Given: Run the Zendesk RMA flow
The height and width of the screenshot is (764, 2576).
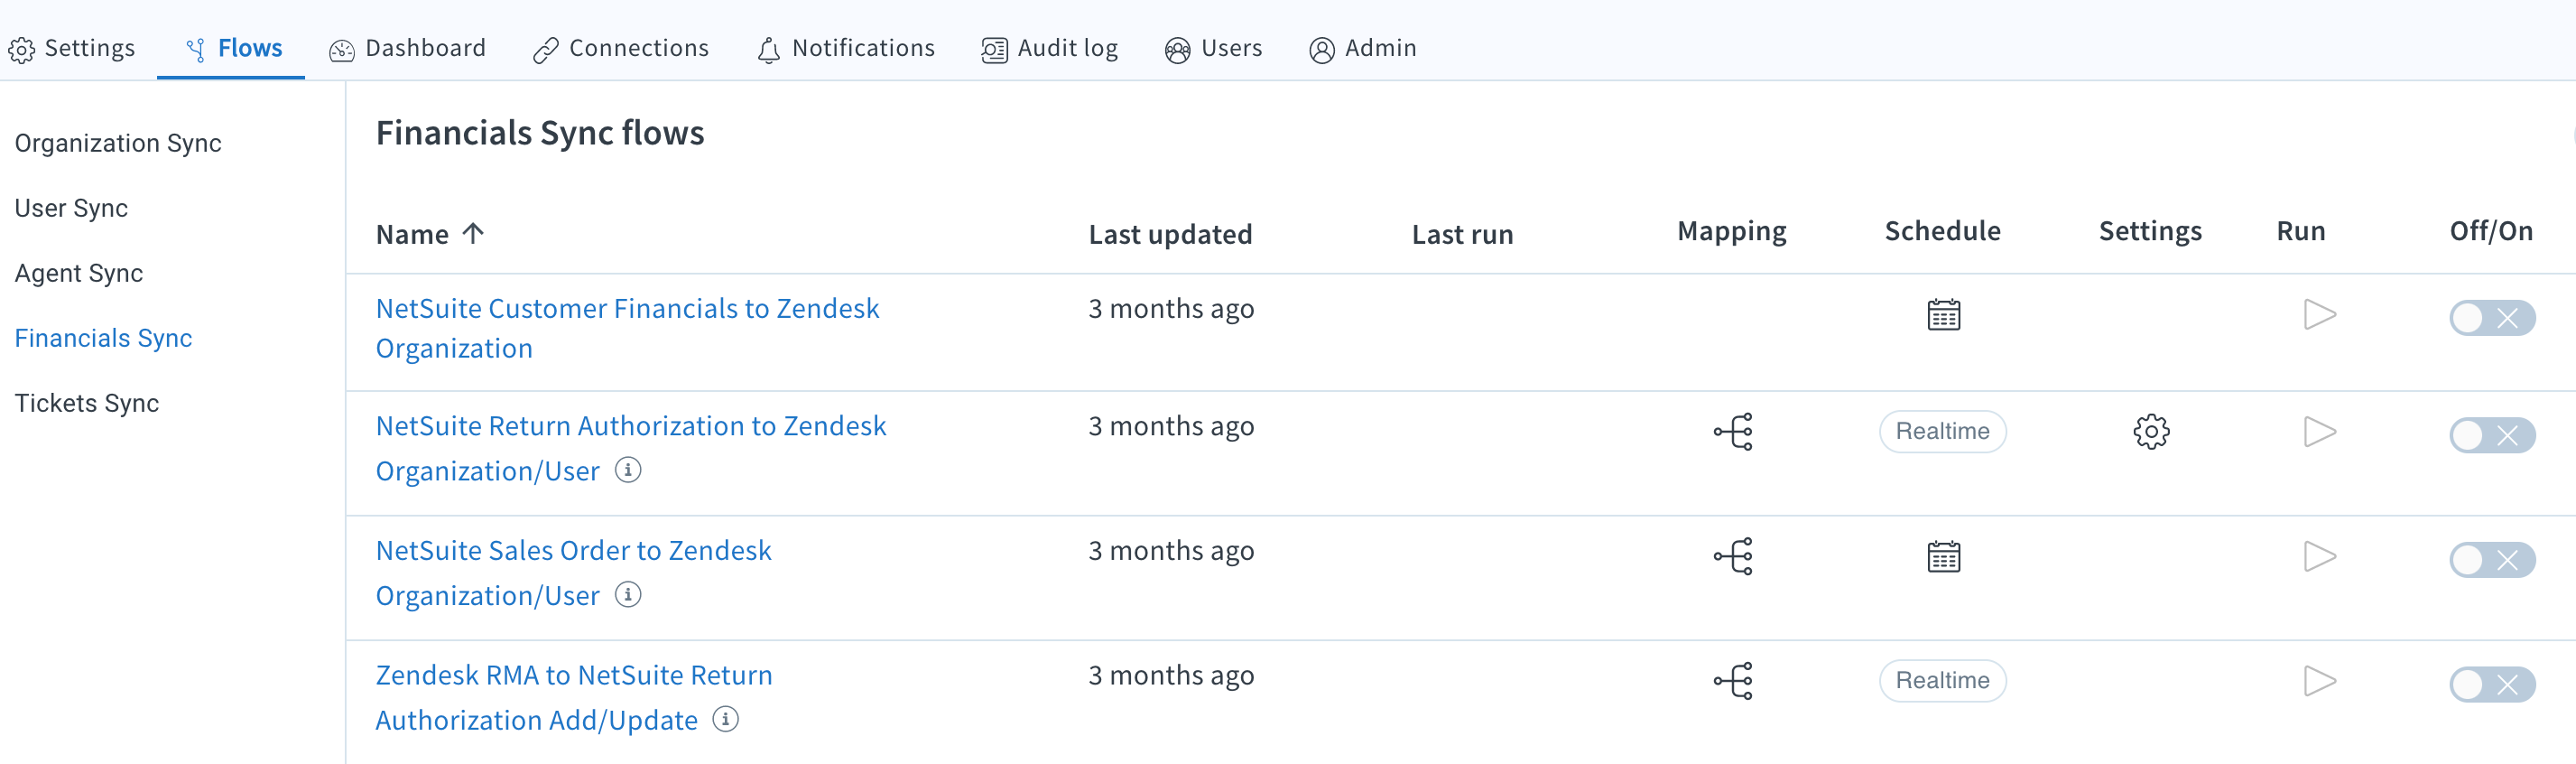Looking at the screenshot, I should 2319,681.
